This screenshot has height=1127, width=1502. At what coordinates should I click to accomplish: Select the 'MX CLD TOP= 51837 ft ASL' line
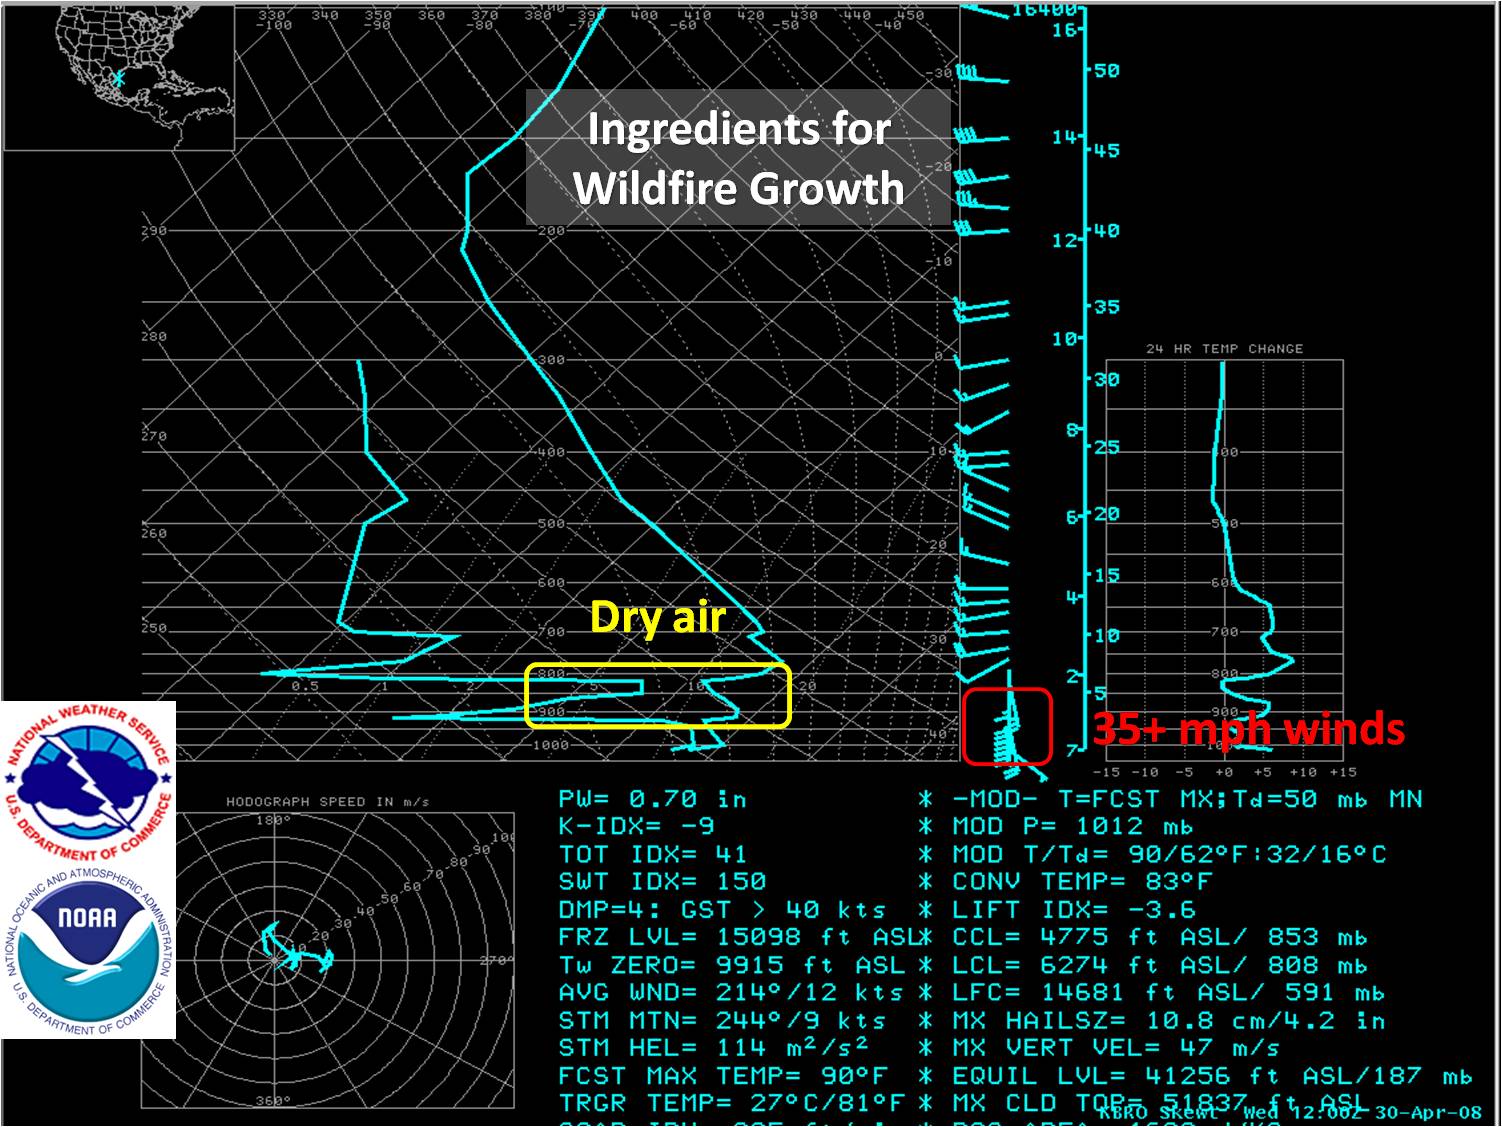coord(1160,1104)
